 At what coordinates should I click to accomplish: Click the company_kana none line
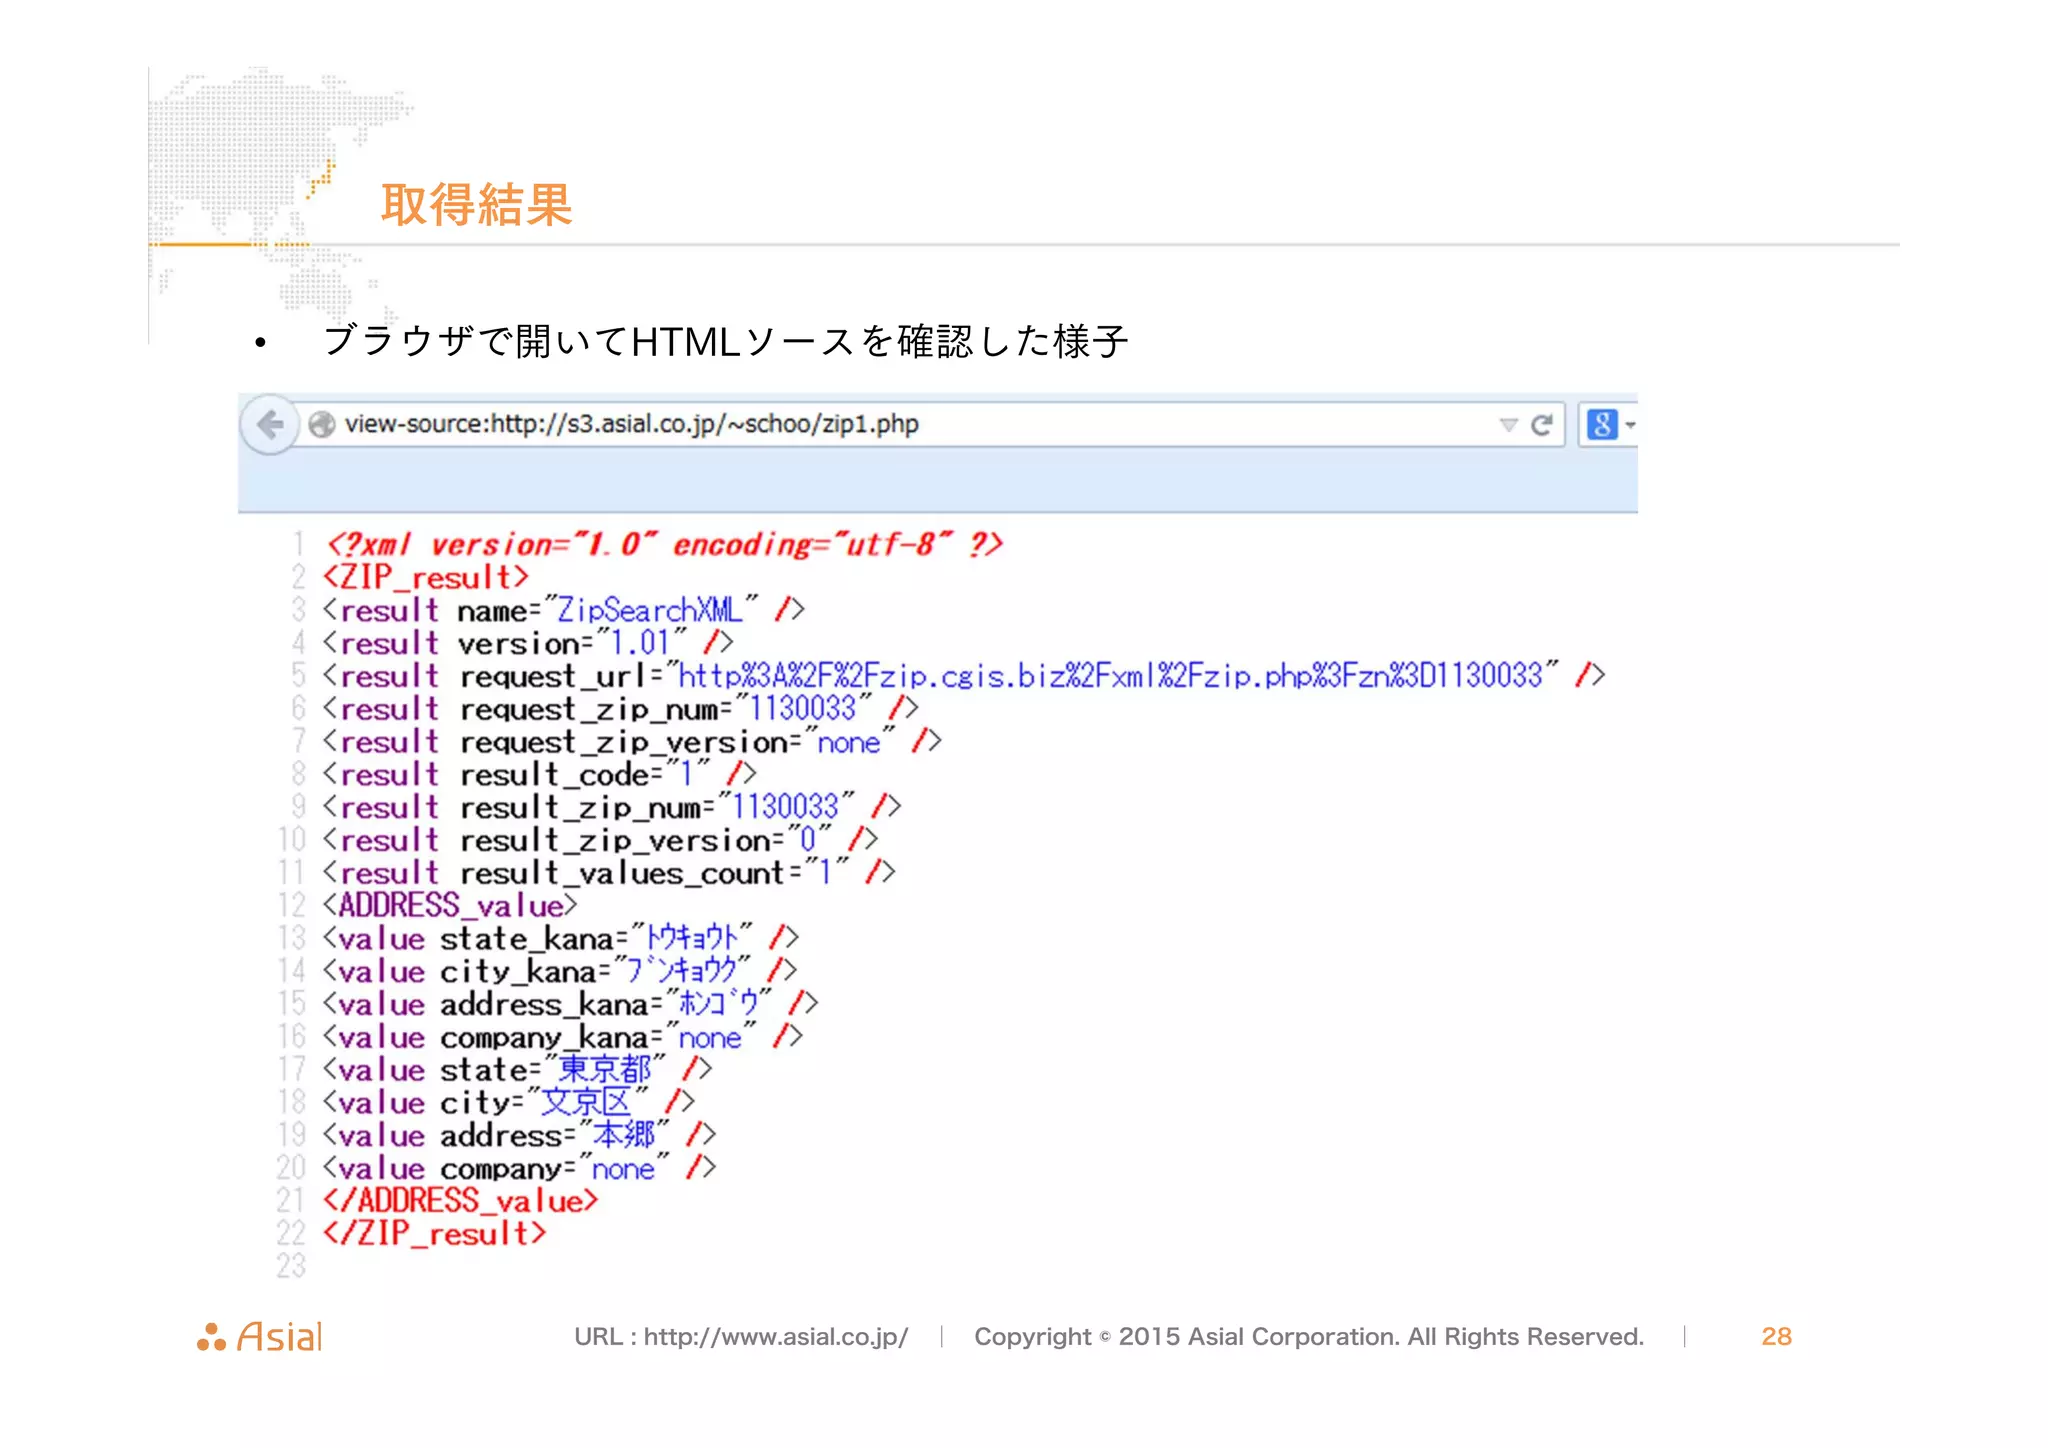(563, 1037)
